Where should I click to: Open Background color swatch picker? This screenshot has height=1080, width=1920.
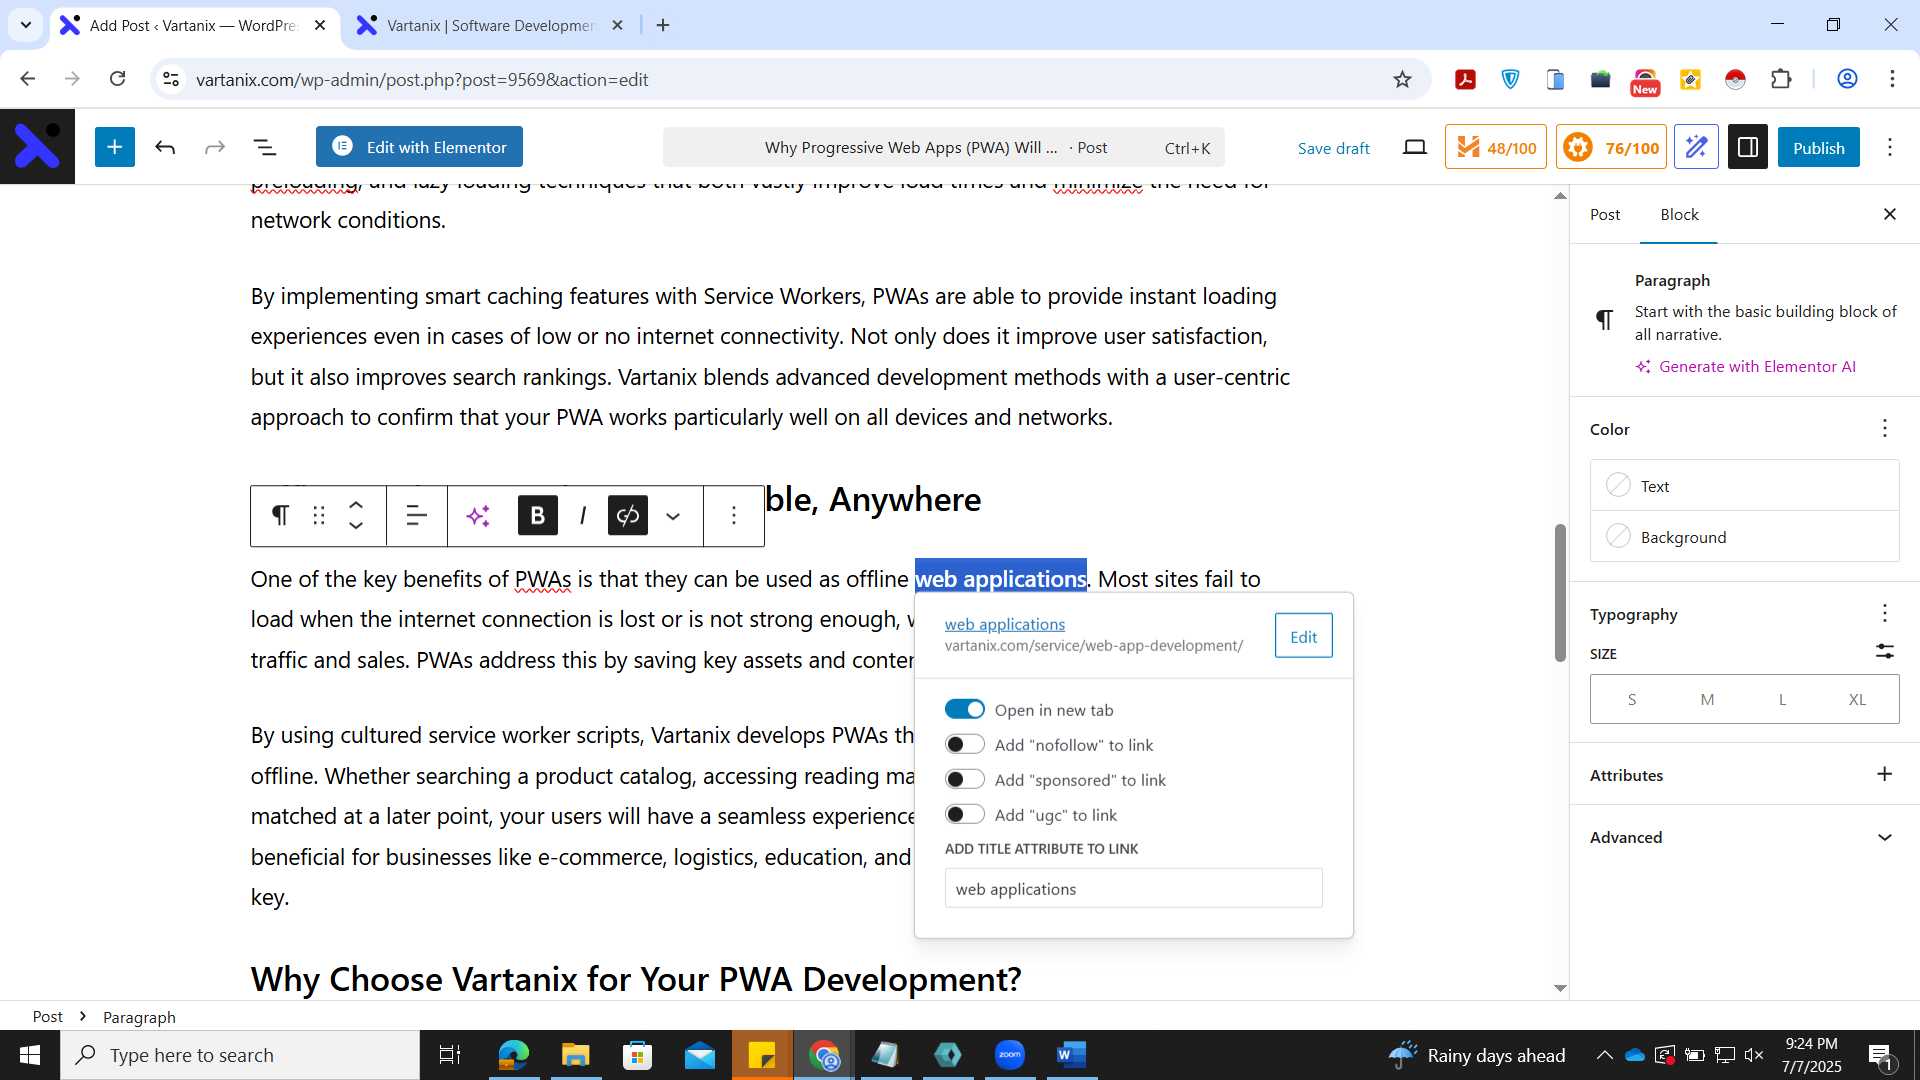point(1744,537)
